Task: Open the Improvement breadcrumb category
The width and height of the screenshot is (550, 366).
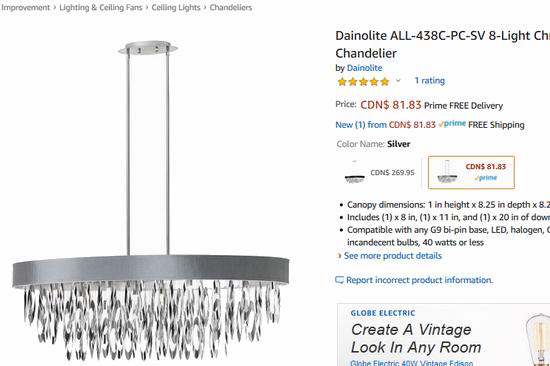Action: click(25, 7)
